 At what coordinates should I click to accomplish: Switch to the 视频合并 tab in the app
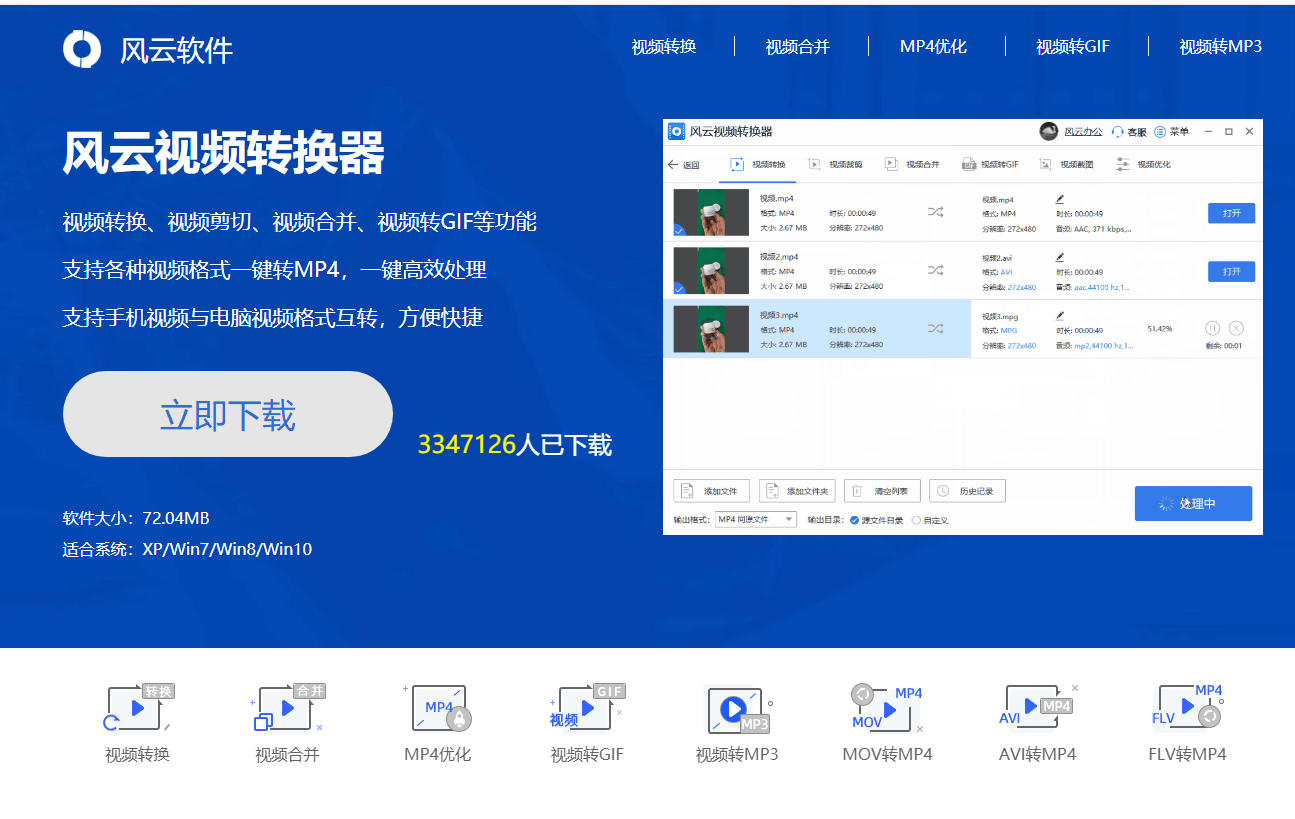[x=912, y=164]
